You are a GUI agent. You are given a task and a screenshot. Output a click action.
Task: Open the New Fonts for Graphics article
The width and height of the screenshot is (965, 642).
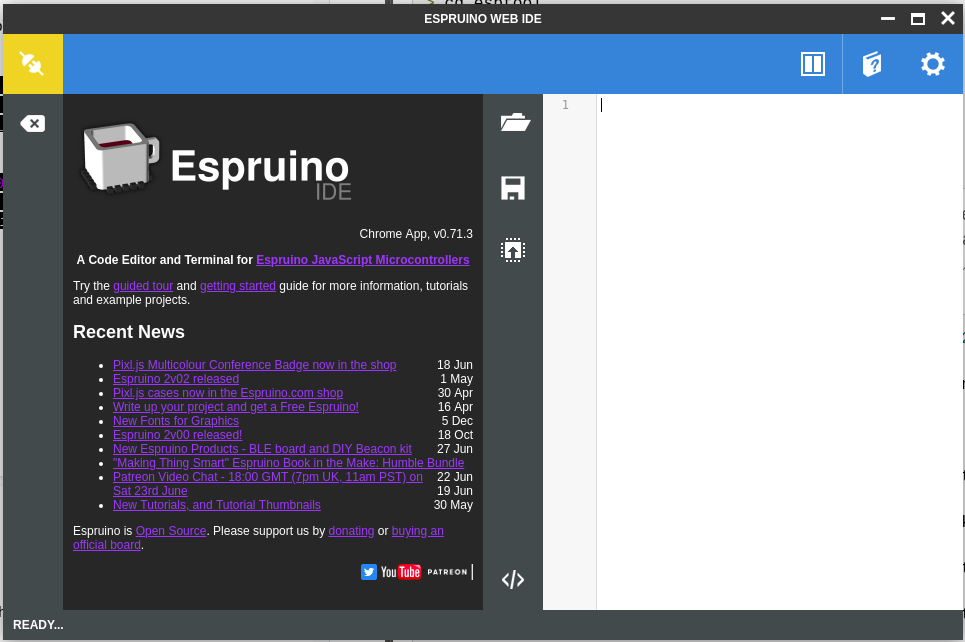click(176, 421)
